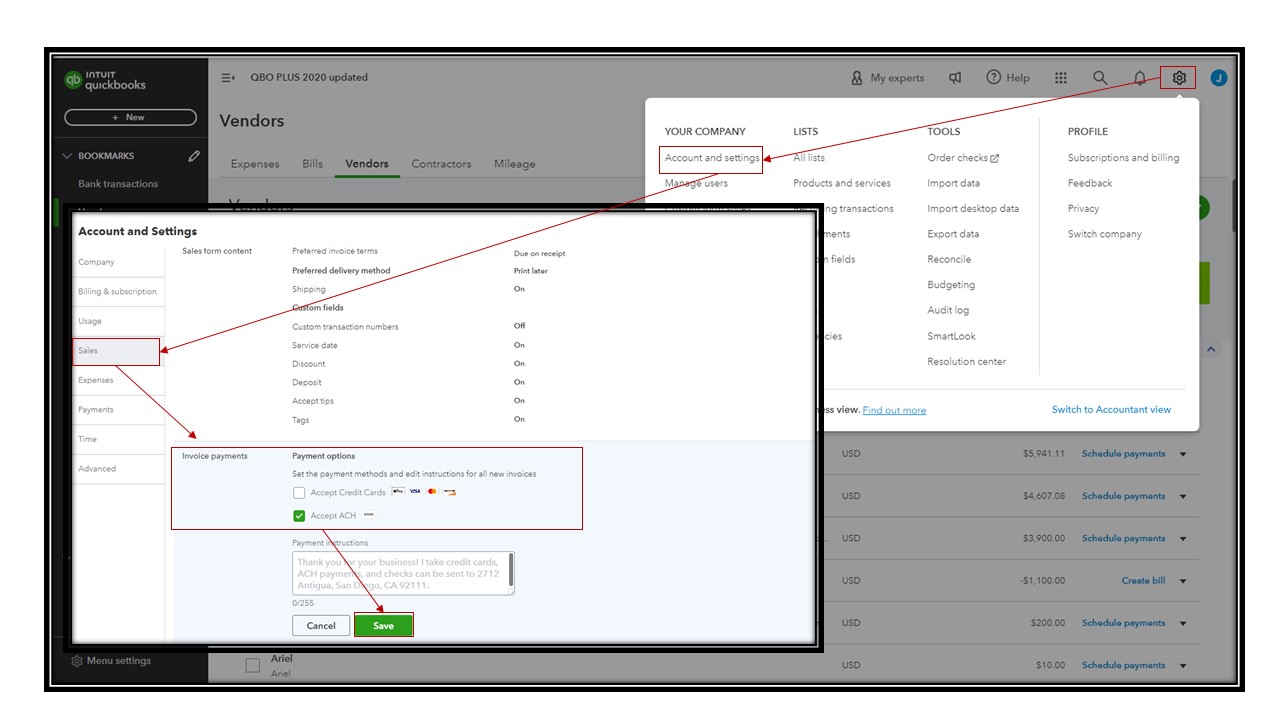Click Switch to Accountant view
This screenshot has width=1280, height=720.
(1111, 410)
